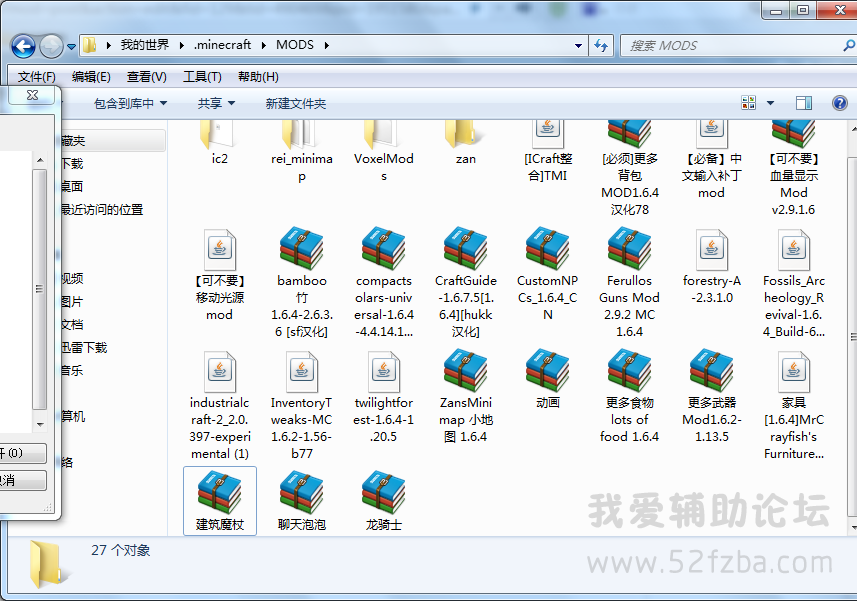The width and height of the screenshot is (857, 601).
Task: Open the 共享 dropdown
Action: 216,103
